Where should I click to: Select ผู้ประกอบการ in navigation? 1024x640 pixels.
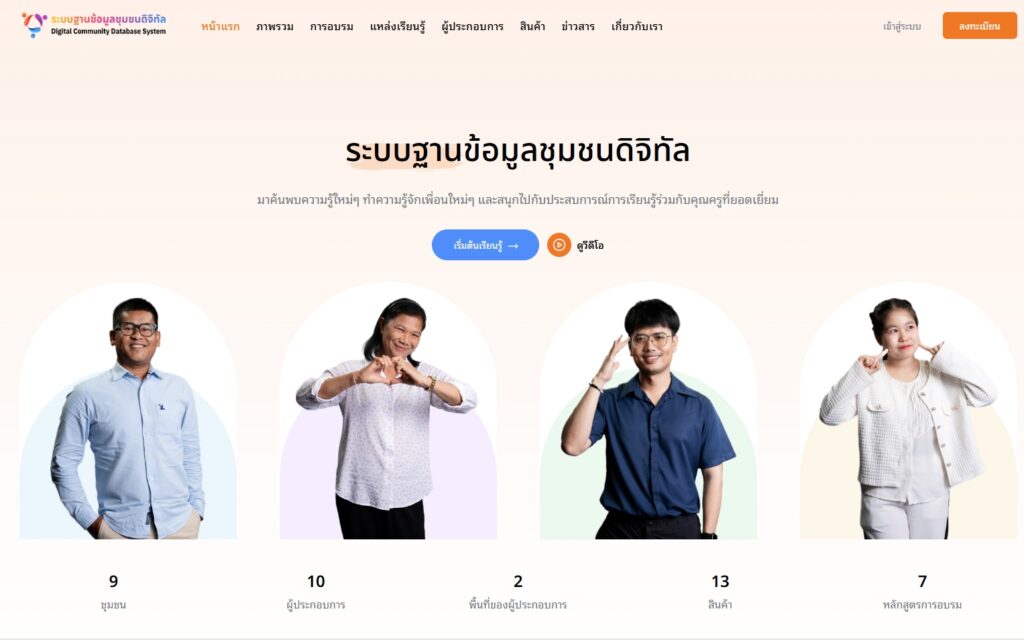(x=472, y=27)
